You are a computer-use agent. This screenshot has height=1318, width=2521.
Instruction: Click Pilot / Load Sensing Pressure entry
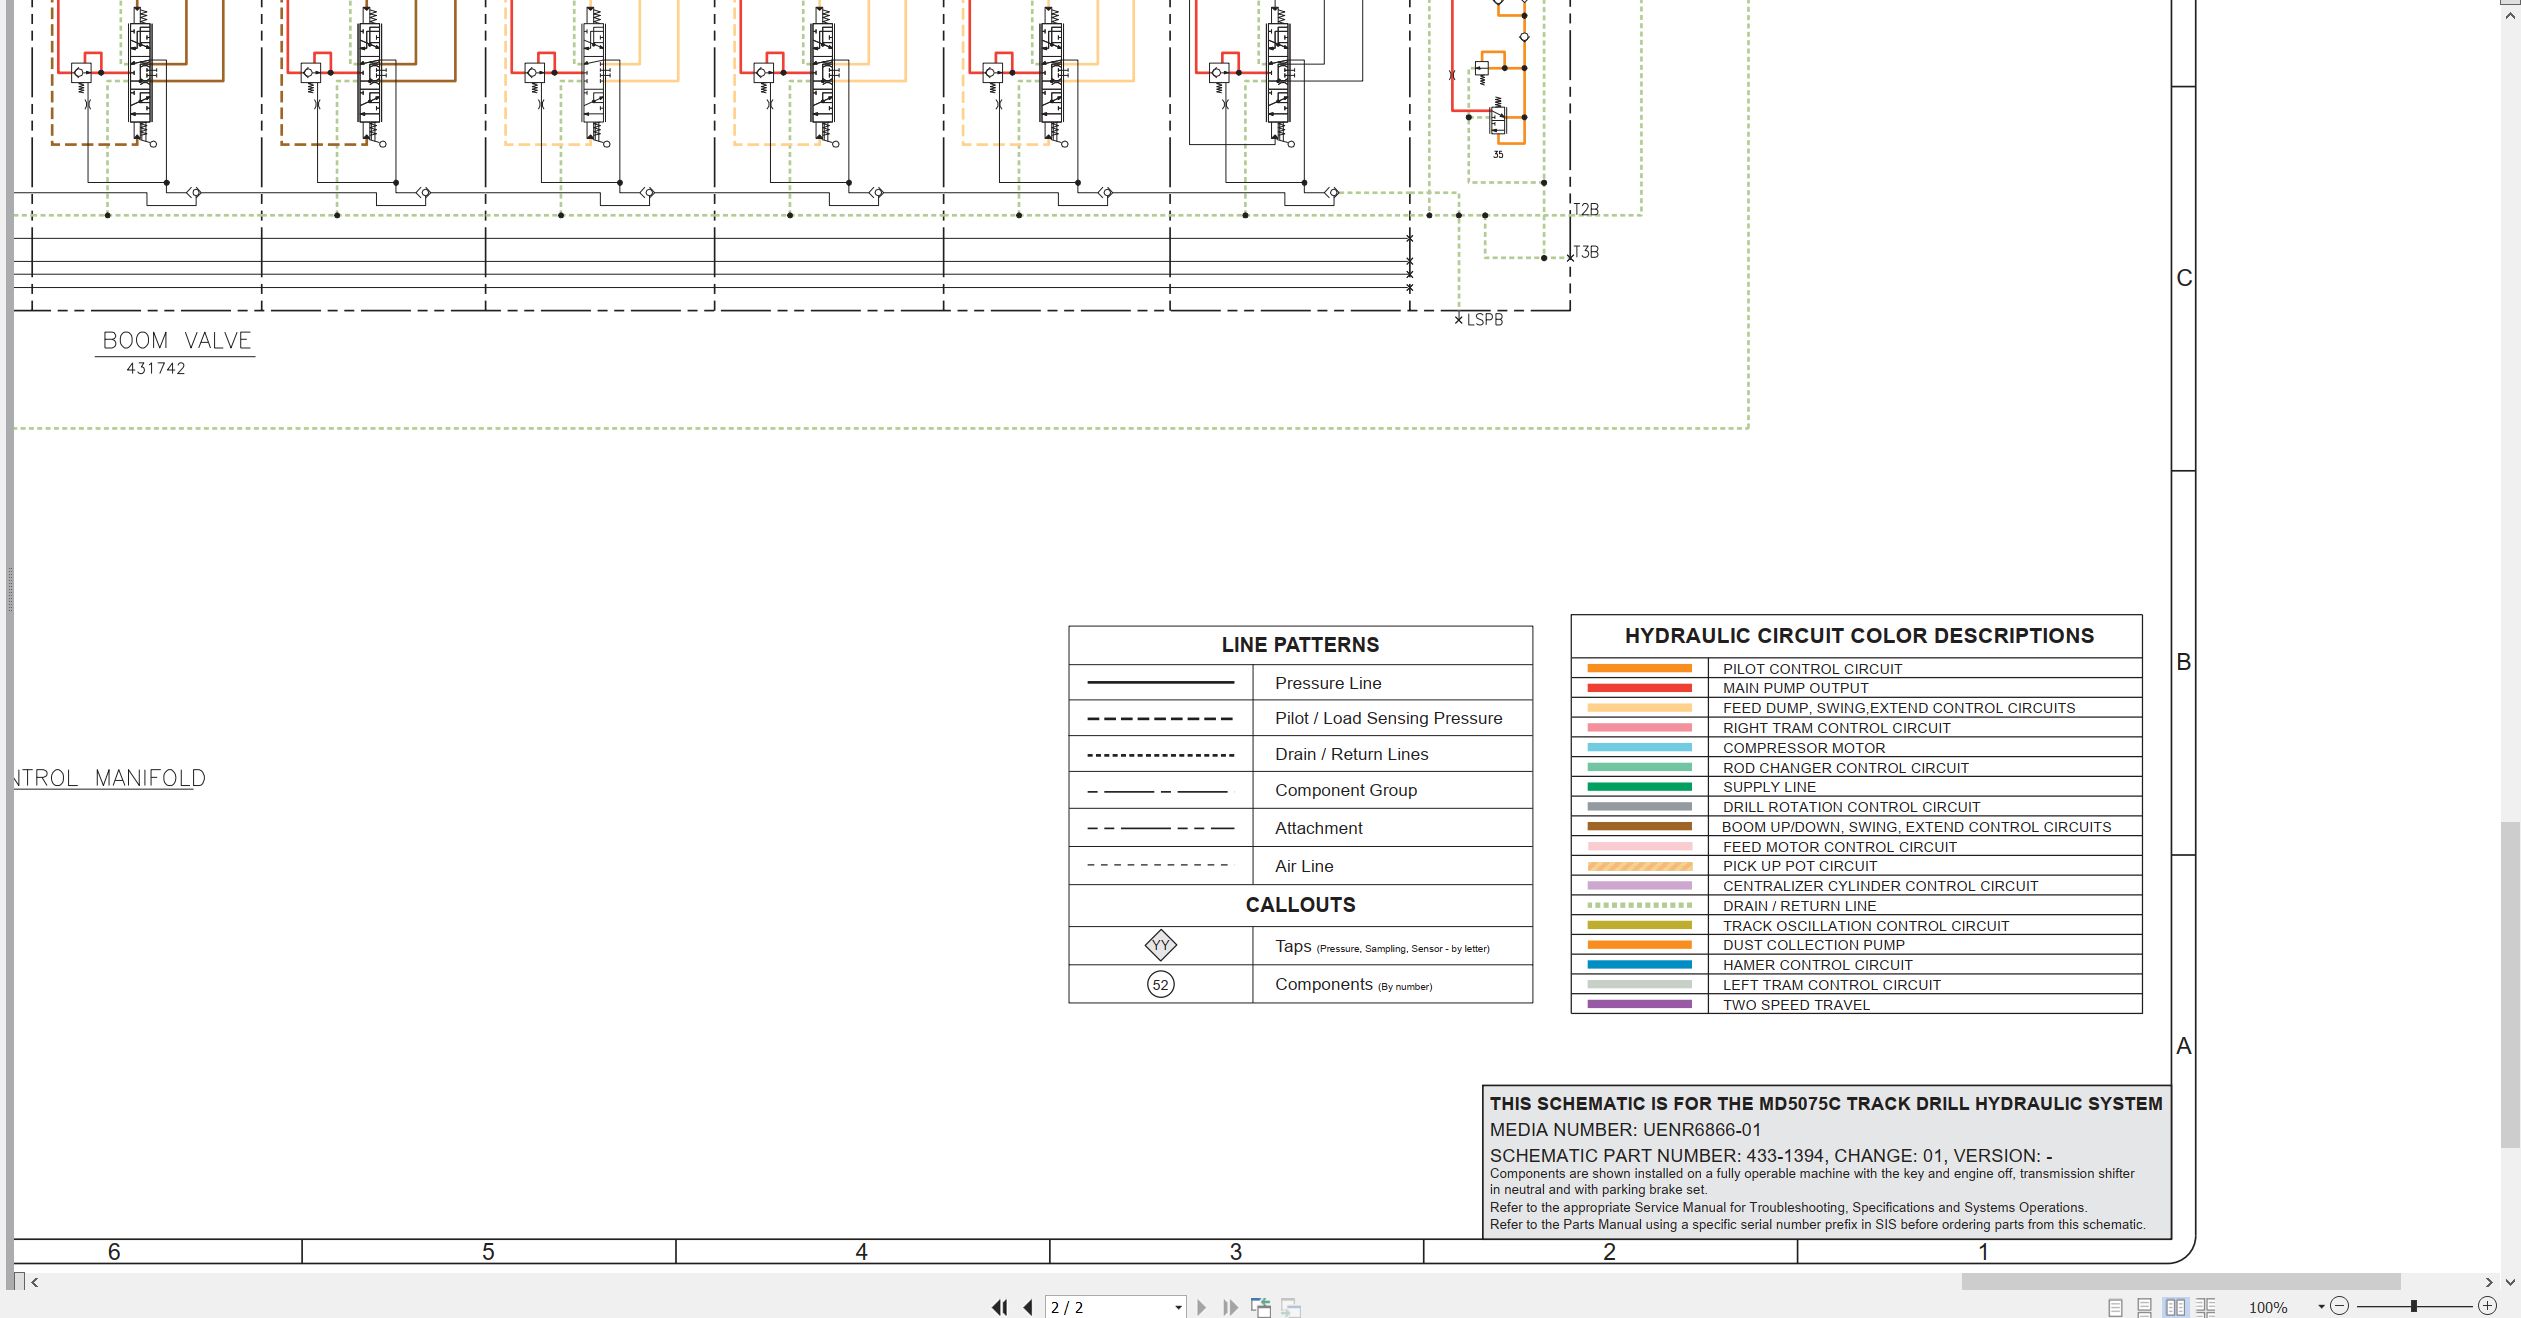pyautogui.click(x=1388, y=718)
